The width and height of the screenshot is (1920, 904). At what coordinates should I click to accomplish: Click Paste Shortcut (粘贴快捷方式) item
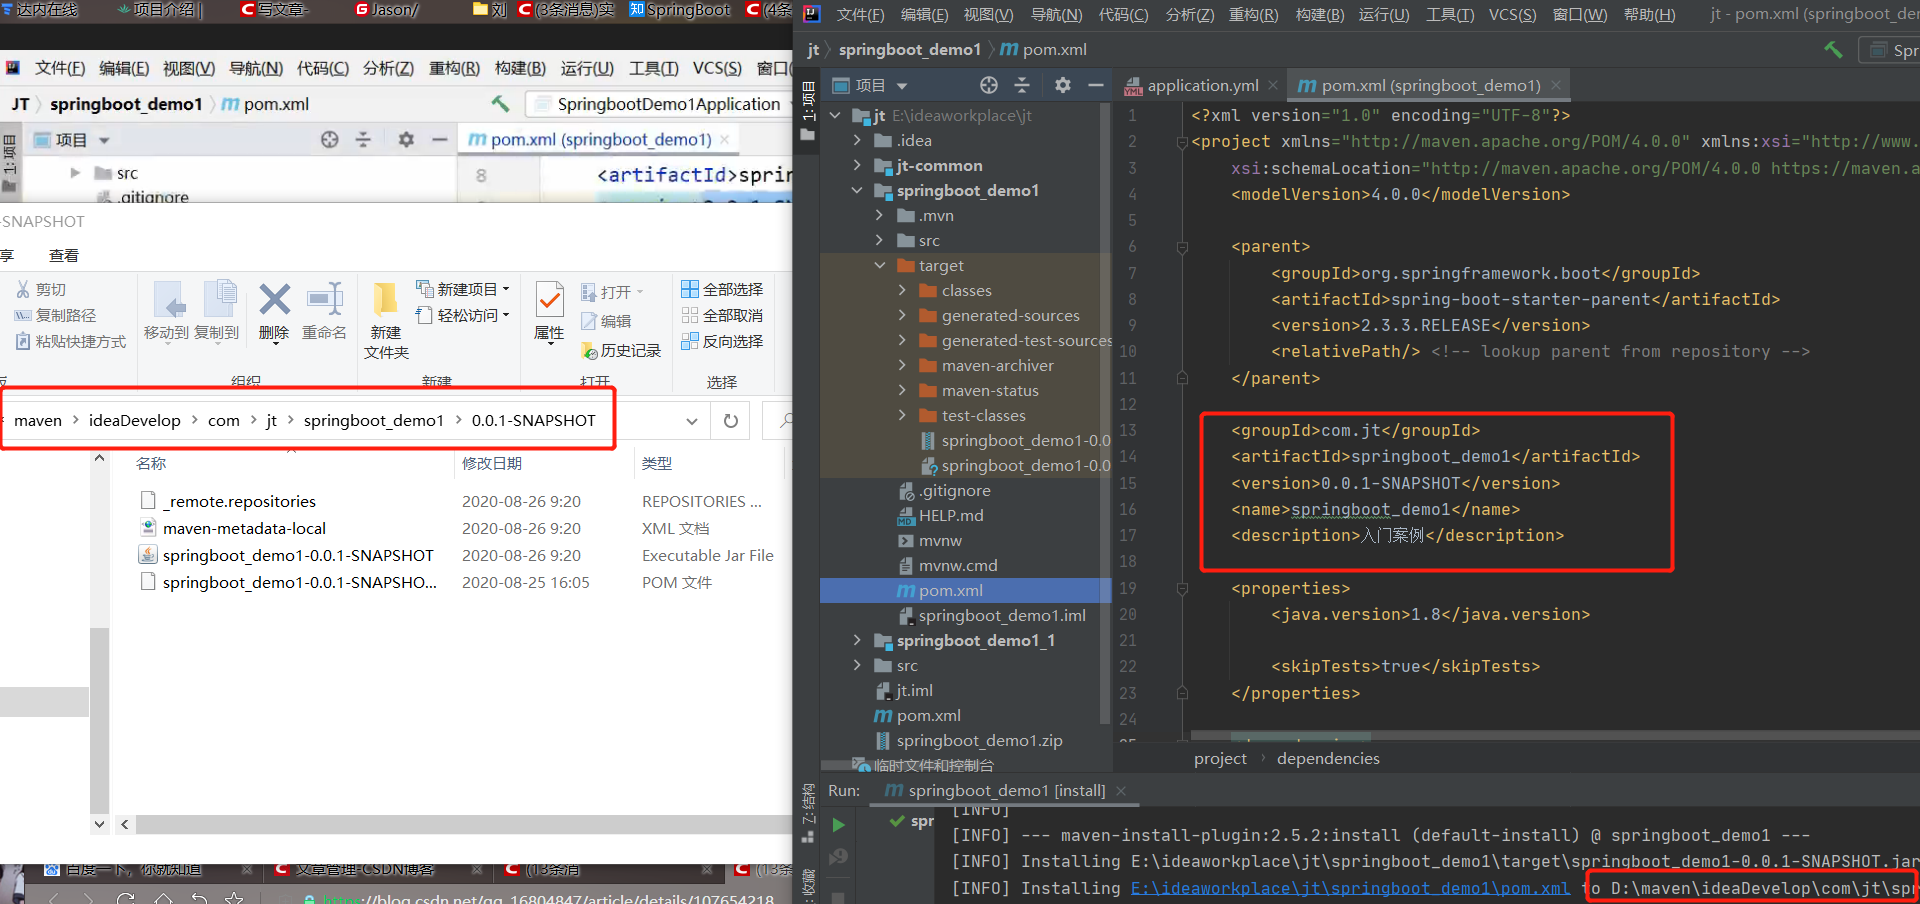(71, 341)
